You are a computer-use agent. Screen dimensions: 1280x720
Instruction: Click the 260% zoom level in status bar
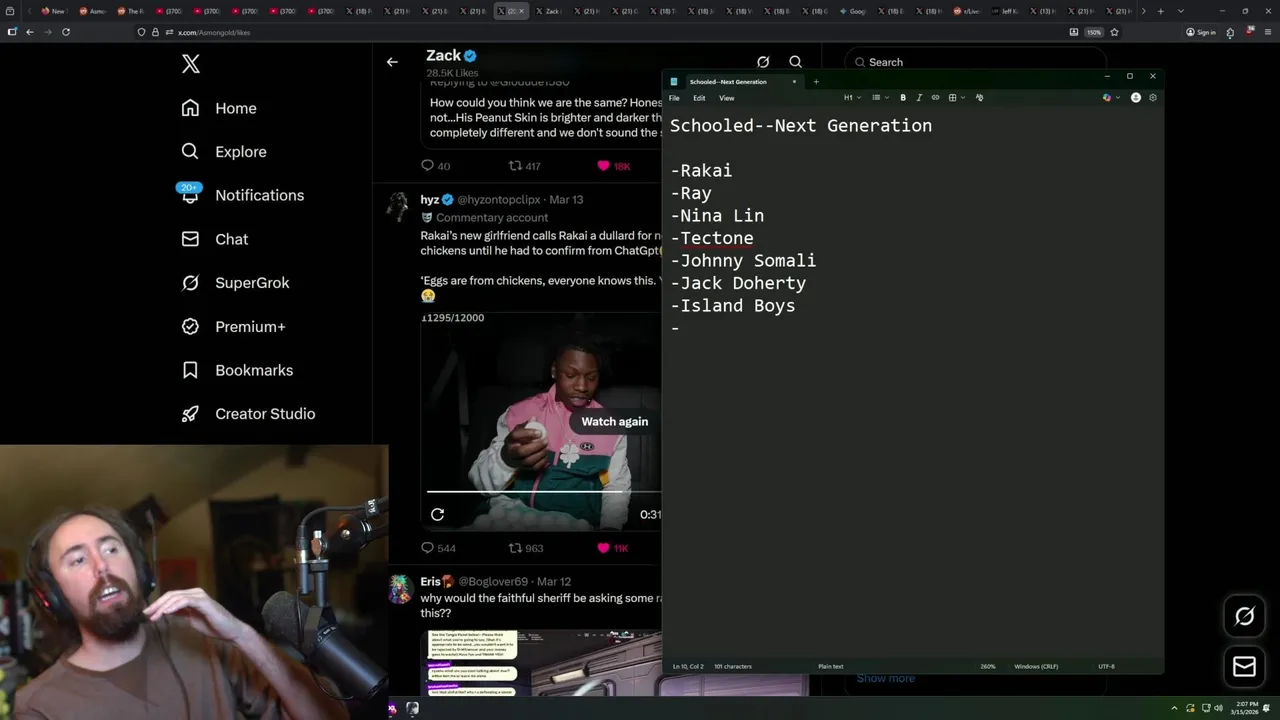(x=987, y=666)
